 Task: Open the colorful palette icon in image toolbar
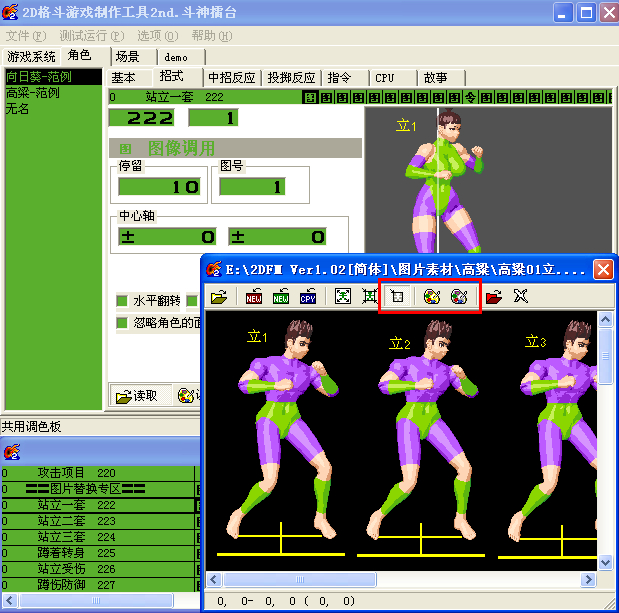(x=432, y=296)
